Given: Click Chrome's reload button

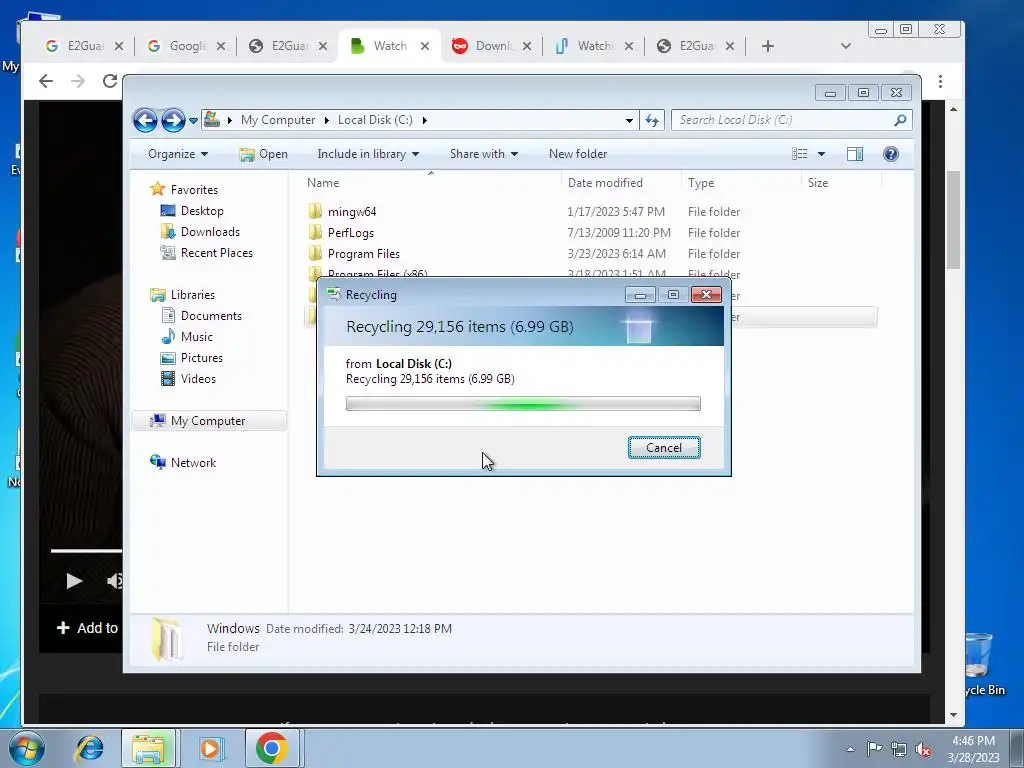Looking at the screenshot, I should [110, 81].
